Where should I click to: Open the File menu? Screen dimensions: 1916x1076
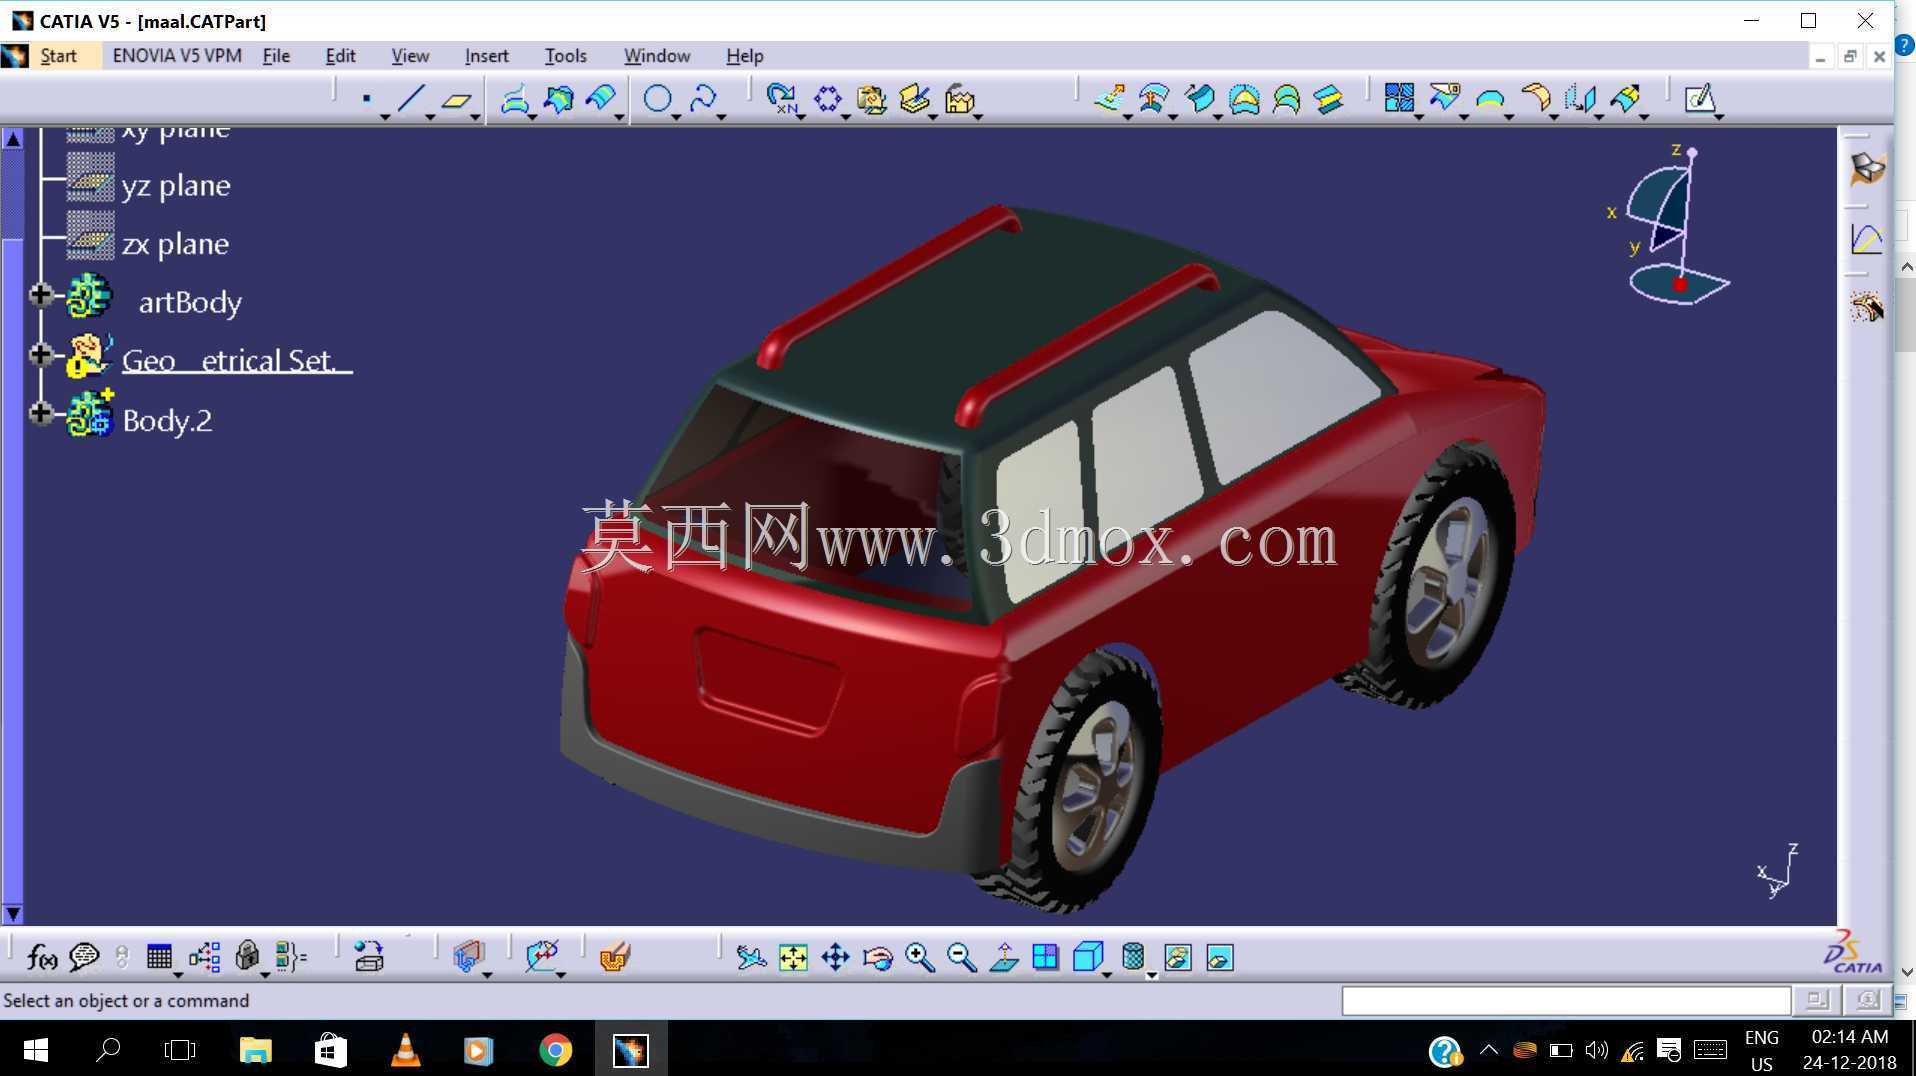pos(276,56)
